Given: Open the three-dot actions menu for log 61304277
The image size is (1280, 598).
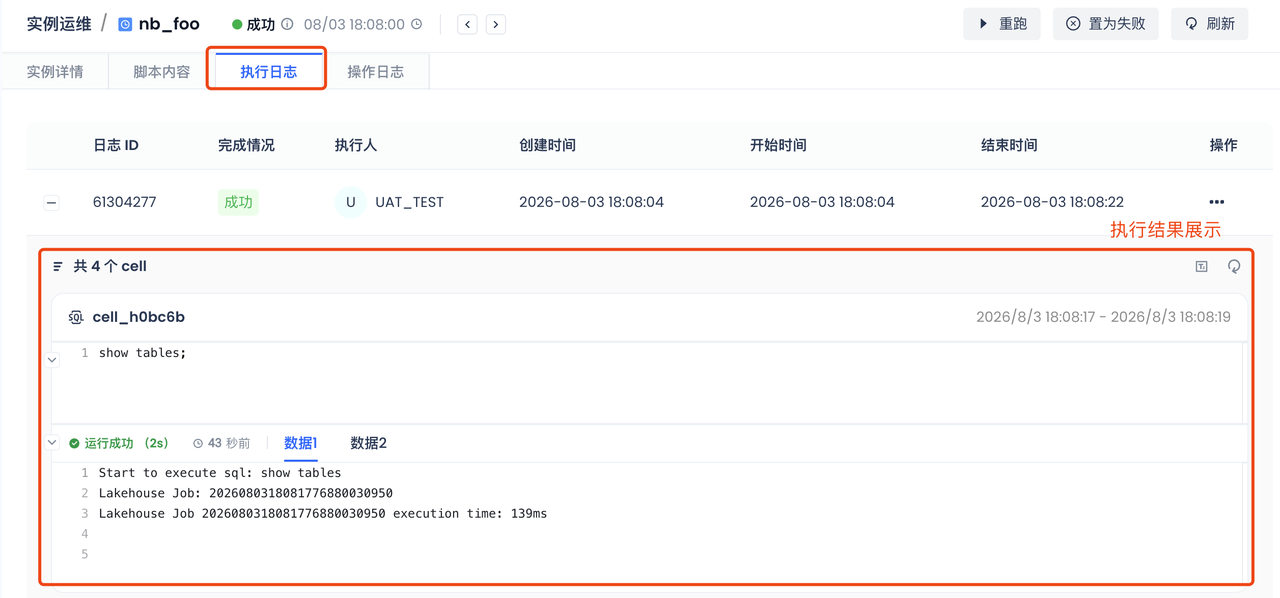Looking at the screenshot, I should [1216, 202].
